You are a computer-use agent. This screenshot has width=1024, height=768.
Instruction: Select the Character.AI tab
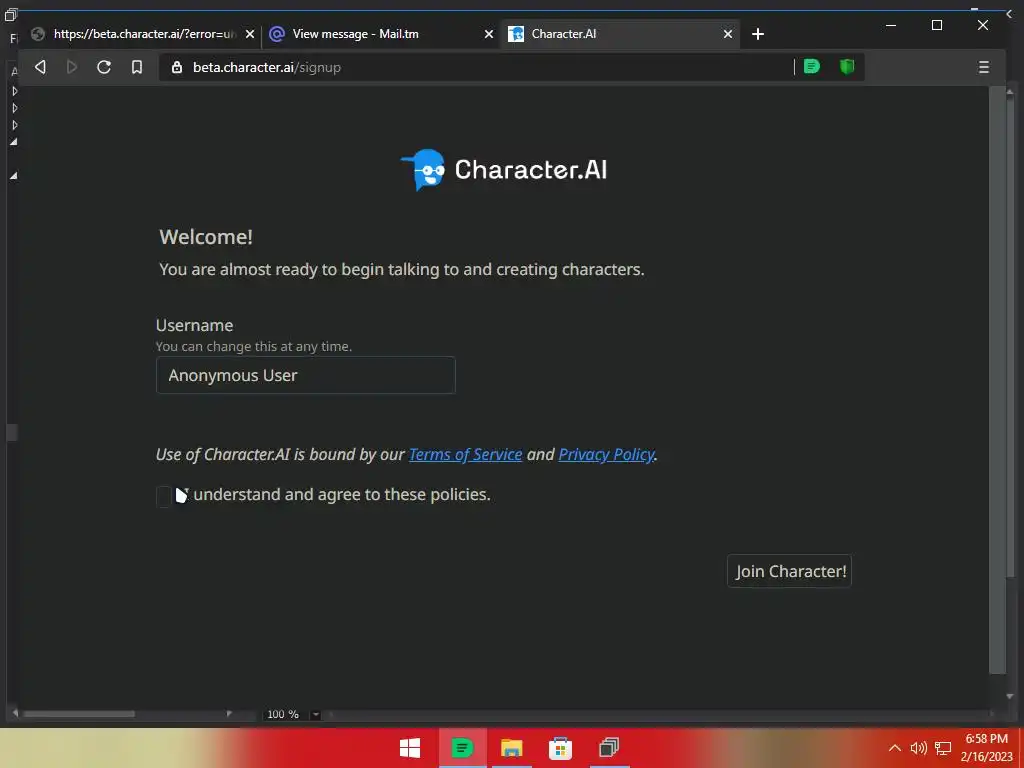(x=620, y=34)
